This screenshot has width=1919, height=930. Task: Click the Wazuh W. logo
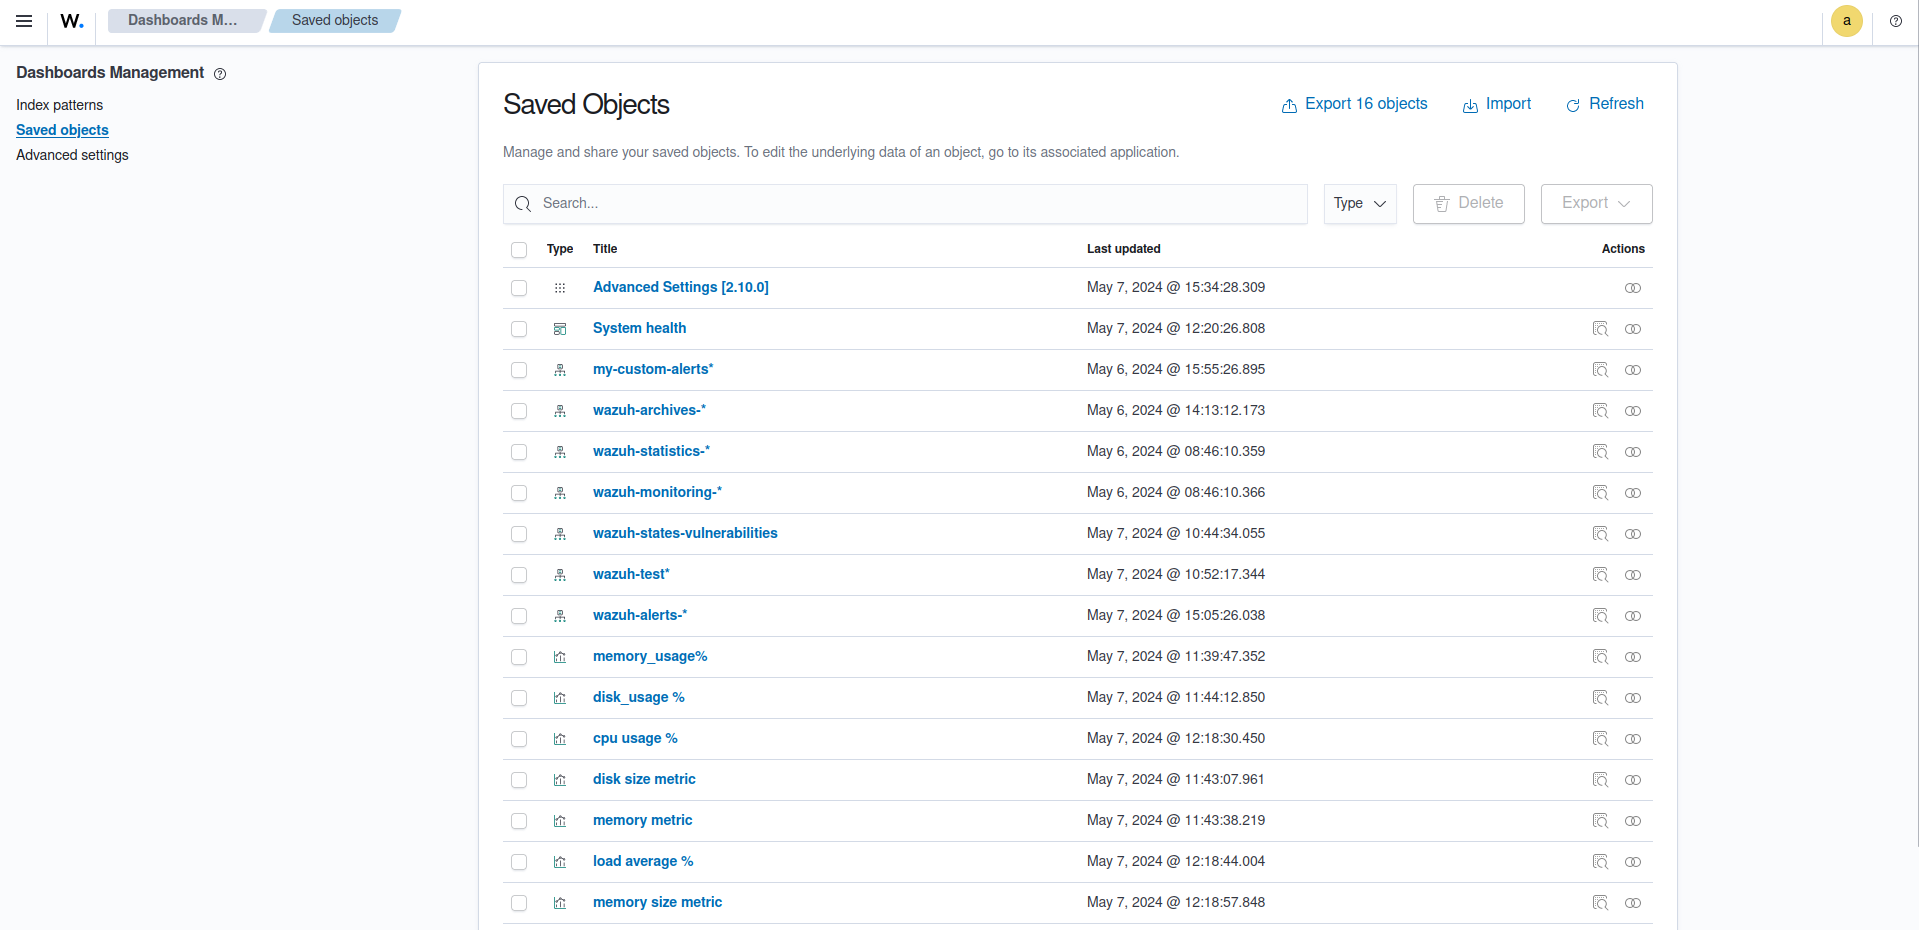click(72, 21)
